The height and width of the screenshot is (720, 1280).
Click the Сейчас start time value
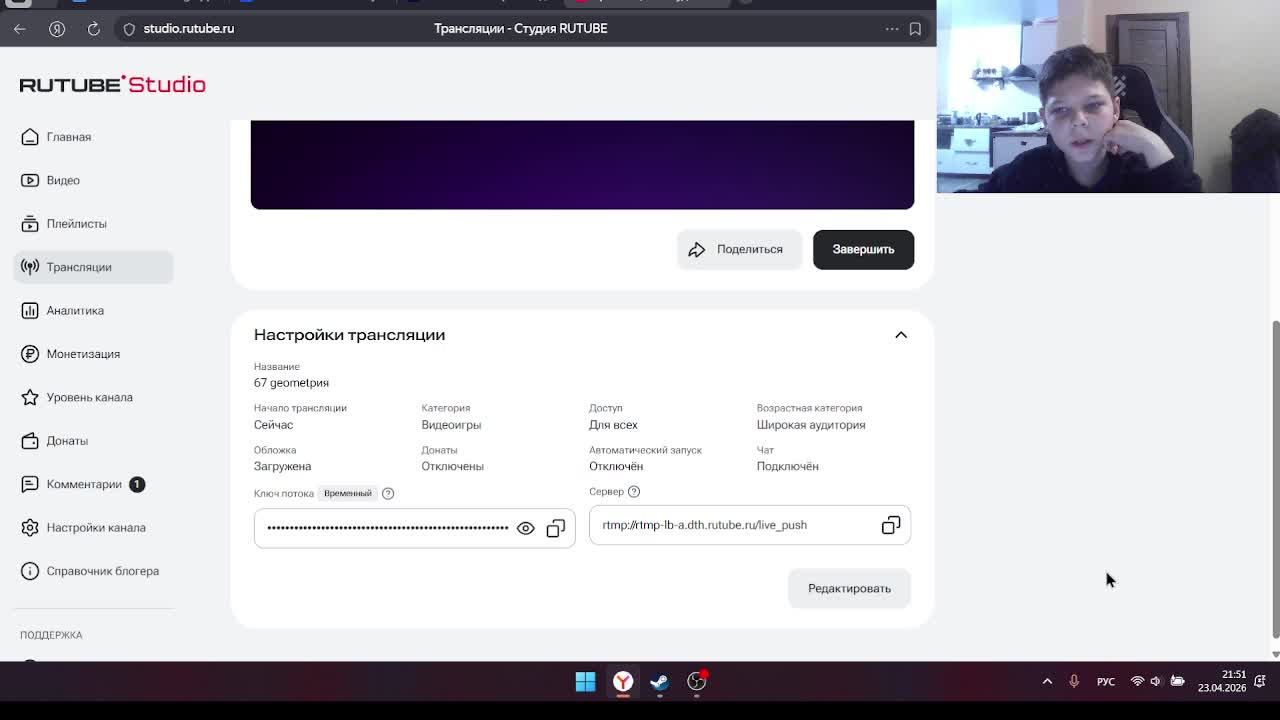click(x=273, y=425)
